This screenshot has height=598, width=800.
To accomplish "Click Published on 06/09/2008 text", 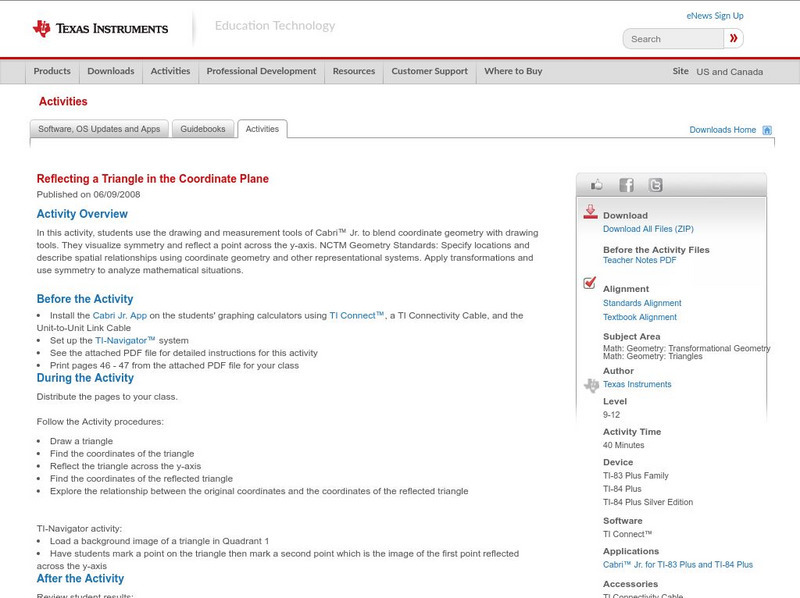I will click(88, 194).
